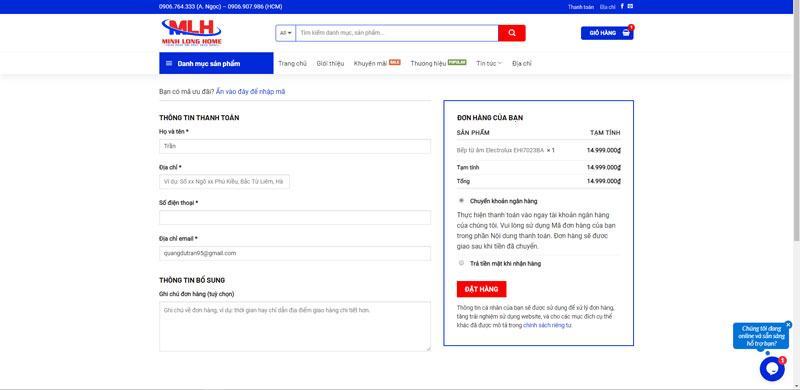
Task: Click the product search input box
Action: pyautogui.click(x=397, y=33)
